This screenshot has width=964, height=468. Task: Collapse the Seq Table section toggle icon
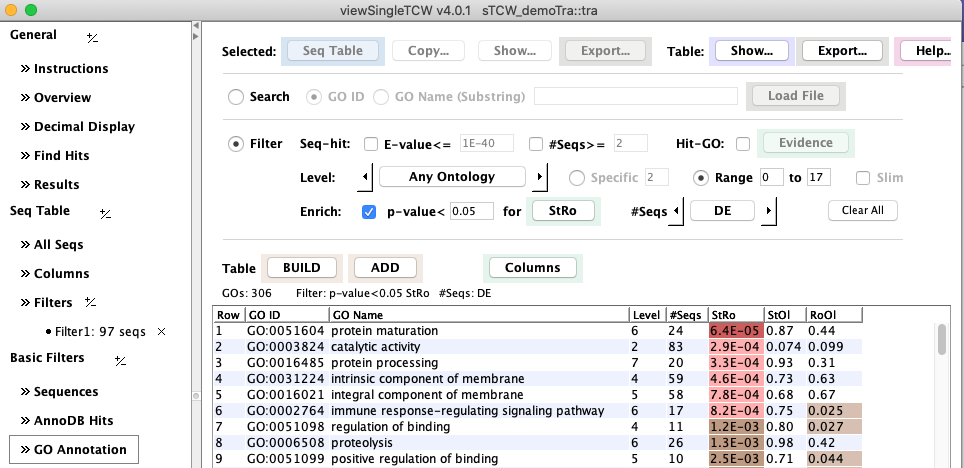105,213
